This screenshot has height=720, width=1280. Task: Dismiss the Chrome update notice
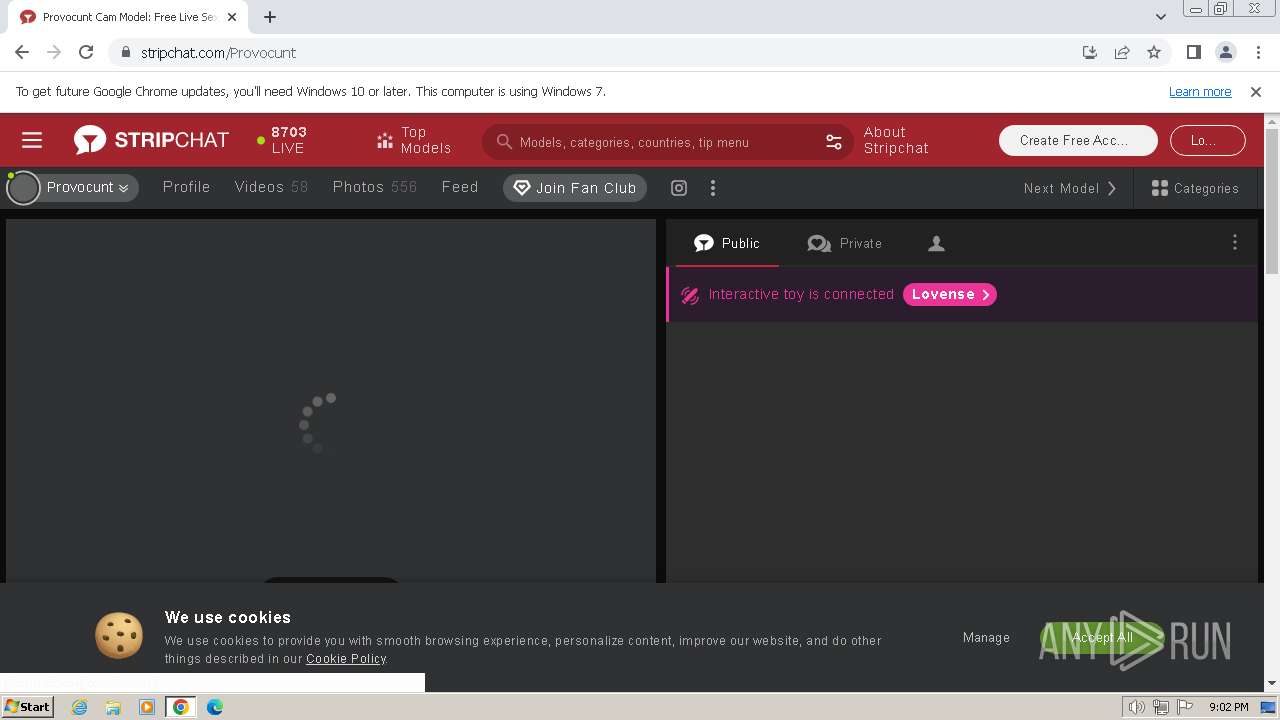click(1256, 91)
